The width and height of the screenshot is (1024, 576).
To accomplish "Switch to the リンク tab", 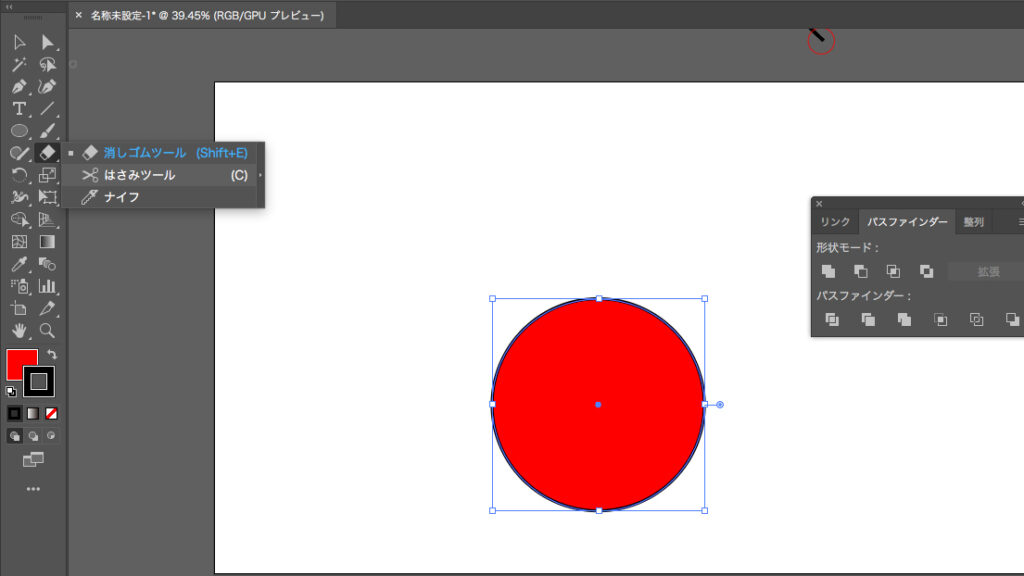I will click(835, 222).
